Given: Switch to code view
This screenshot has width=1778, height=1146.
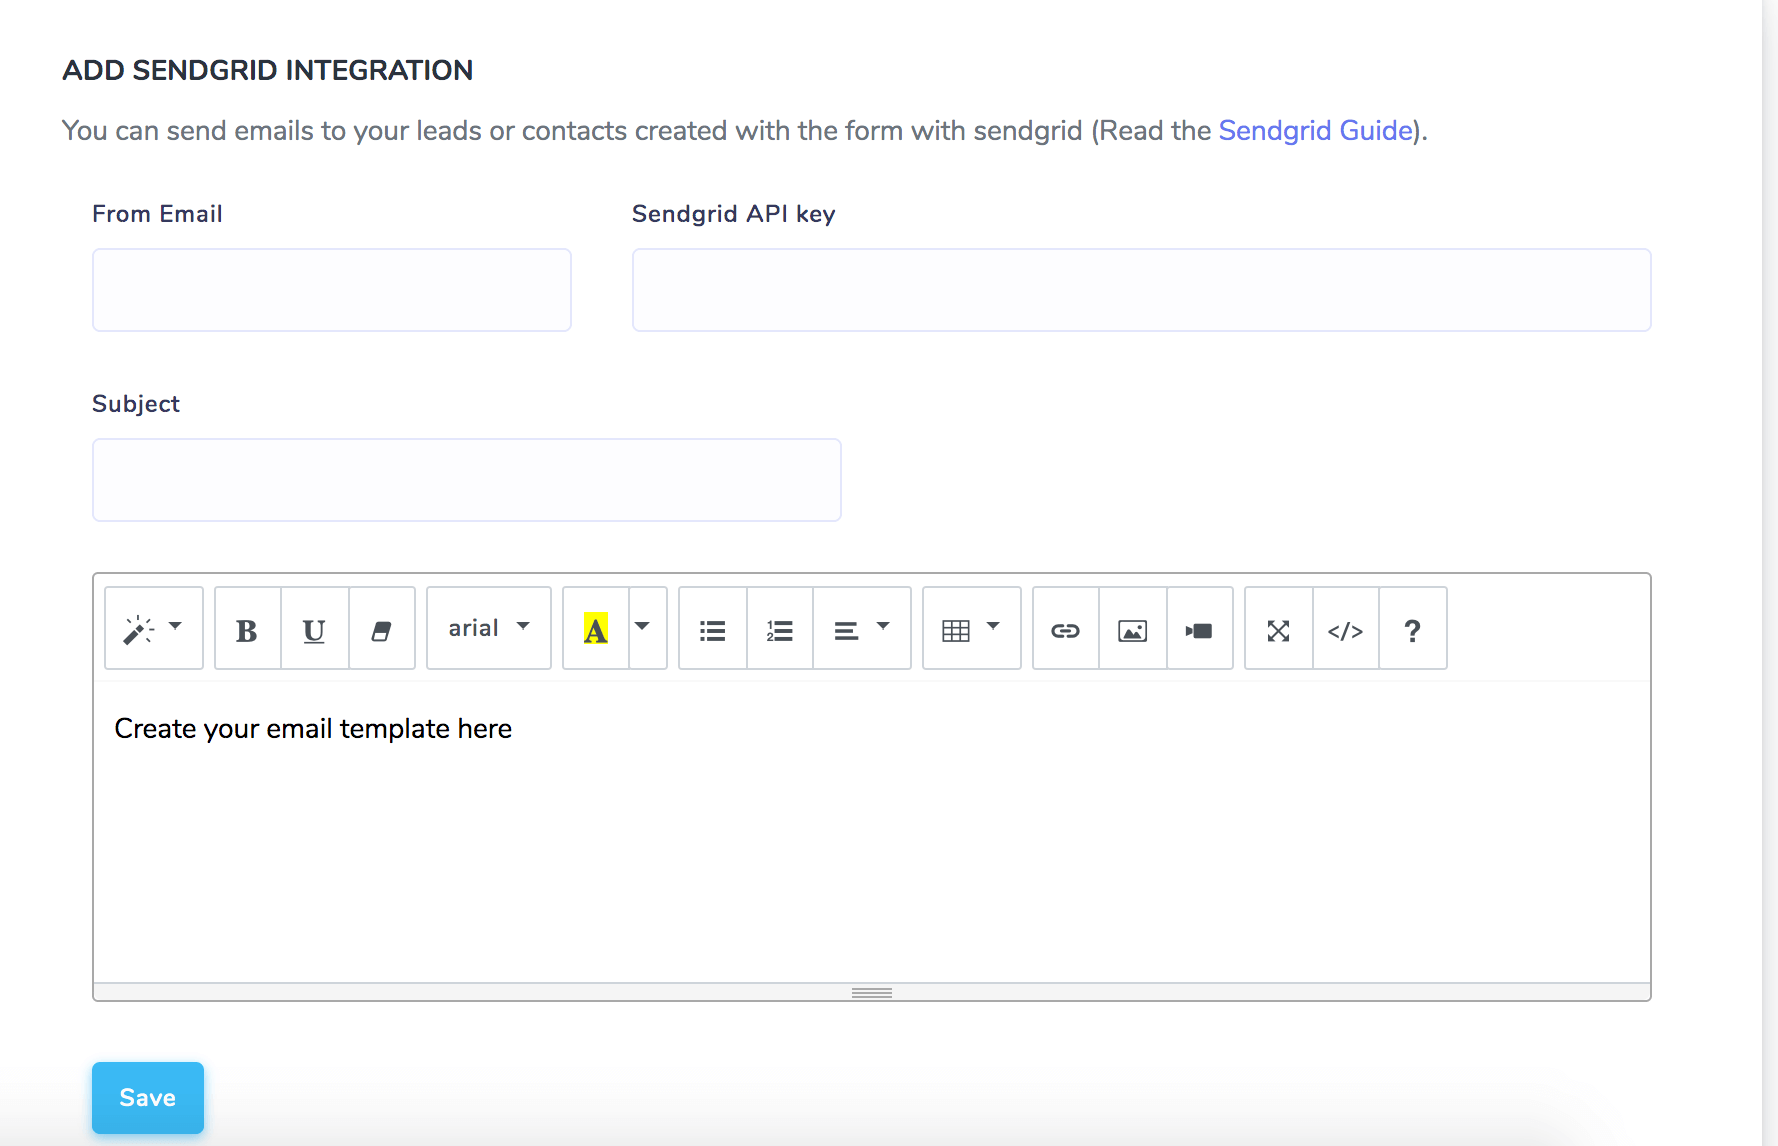Looking at the screenshot, I should [x=1345, y=628].
